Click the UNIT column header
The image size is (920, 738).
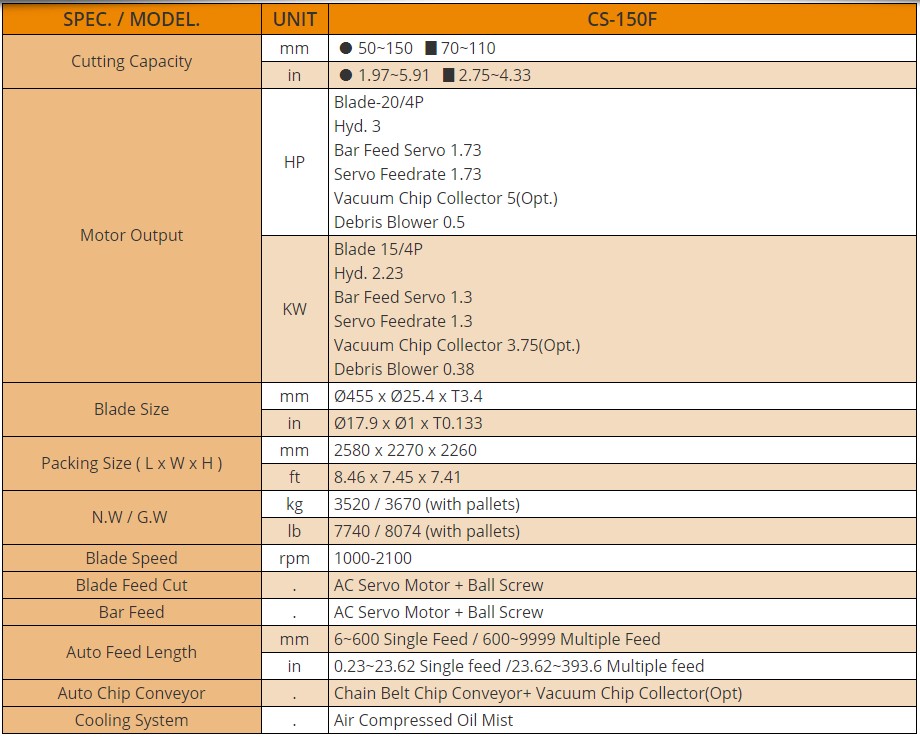click(294, 19)
